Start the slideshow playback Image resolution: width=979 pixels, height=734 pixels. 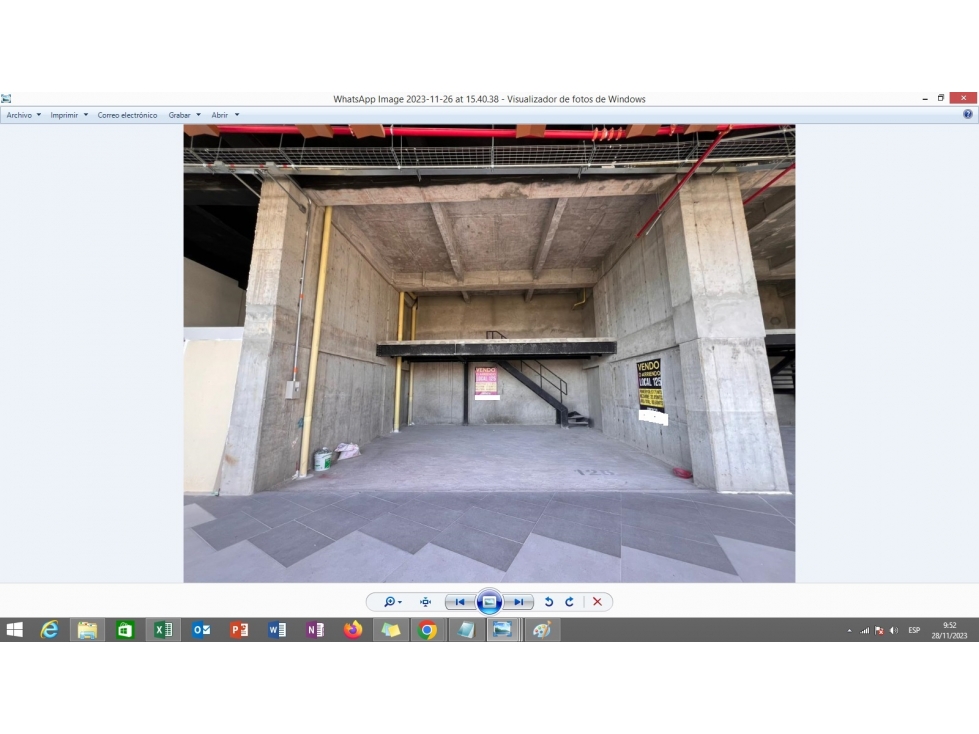[x=490, y=602]
